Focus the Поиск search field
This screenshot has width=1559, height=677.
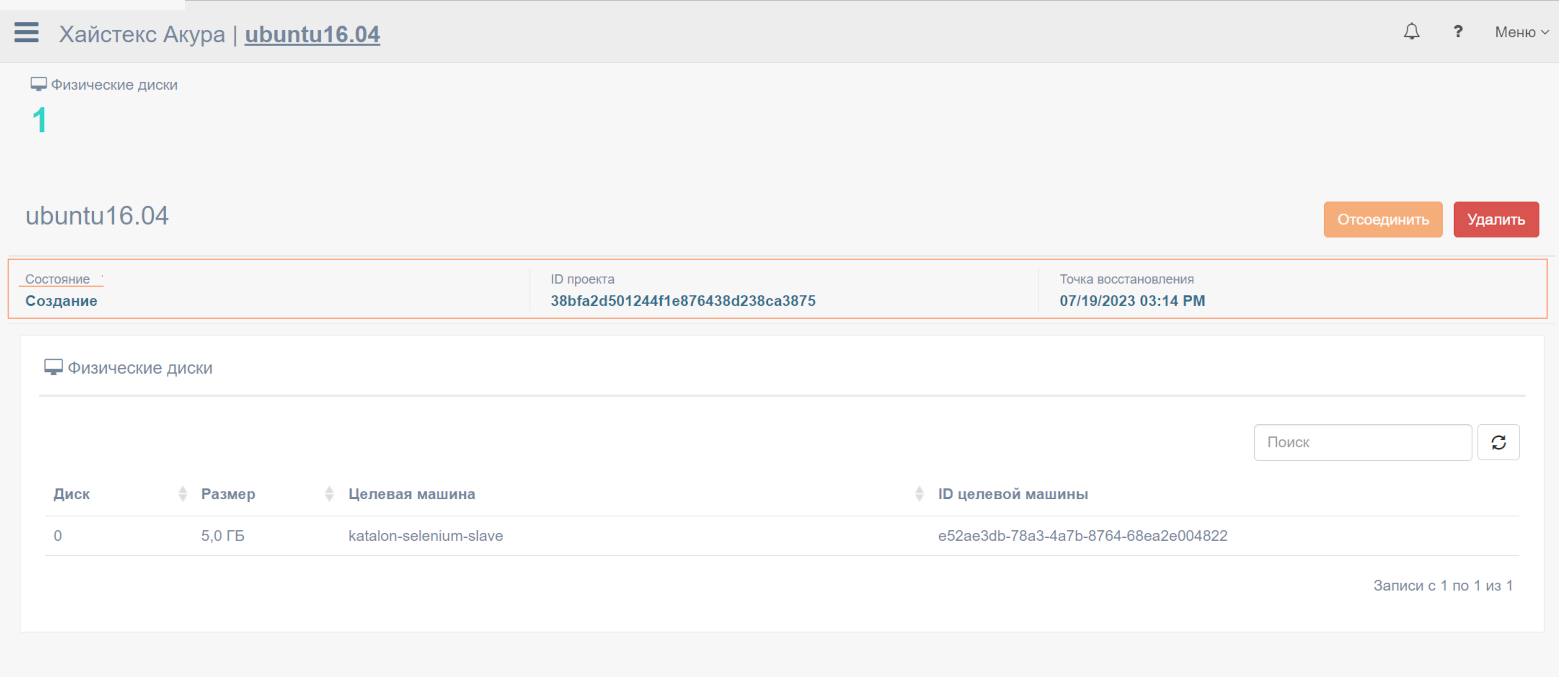pos(1362,442)
